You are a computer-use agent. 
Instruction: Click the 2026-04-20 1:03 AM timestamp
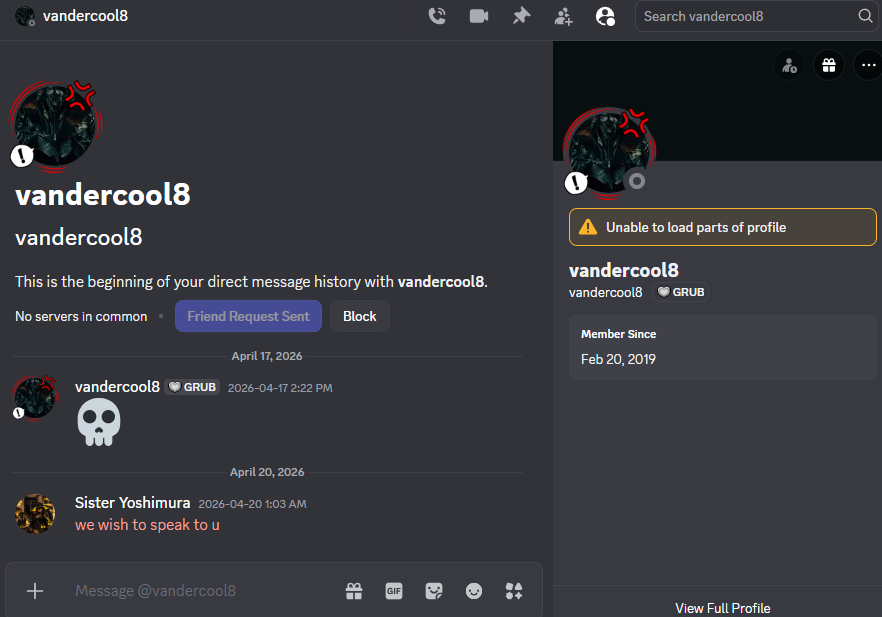click(253, 504)
